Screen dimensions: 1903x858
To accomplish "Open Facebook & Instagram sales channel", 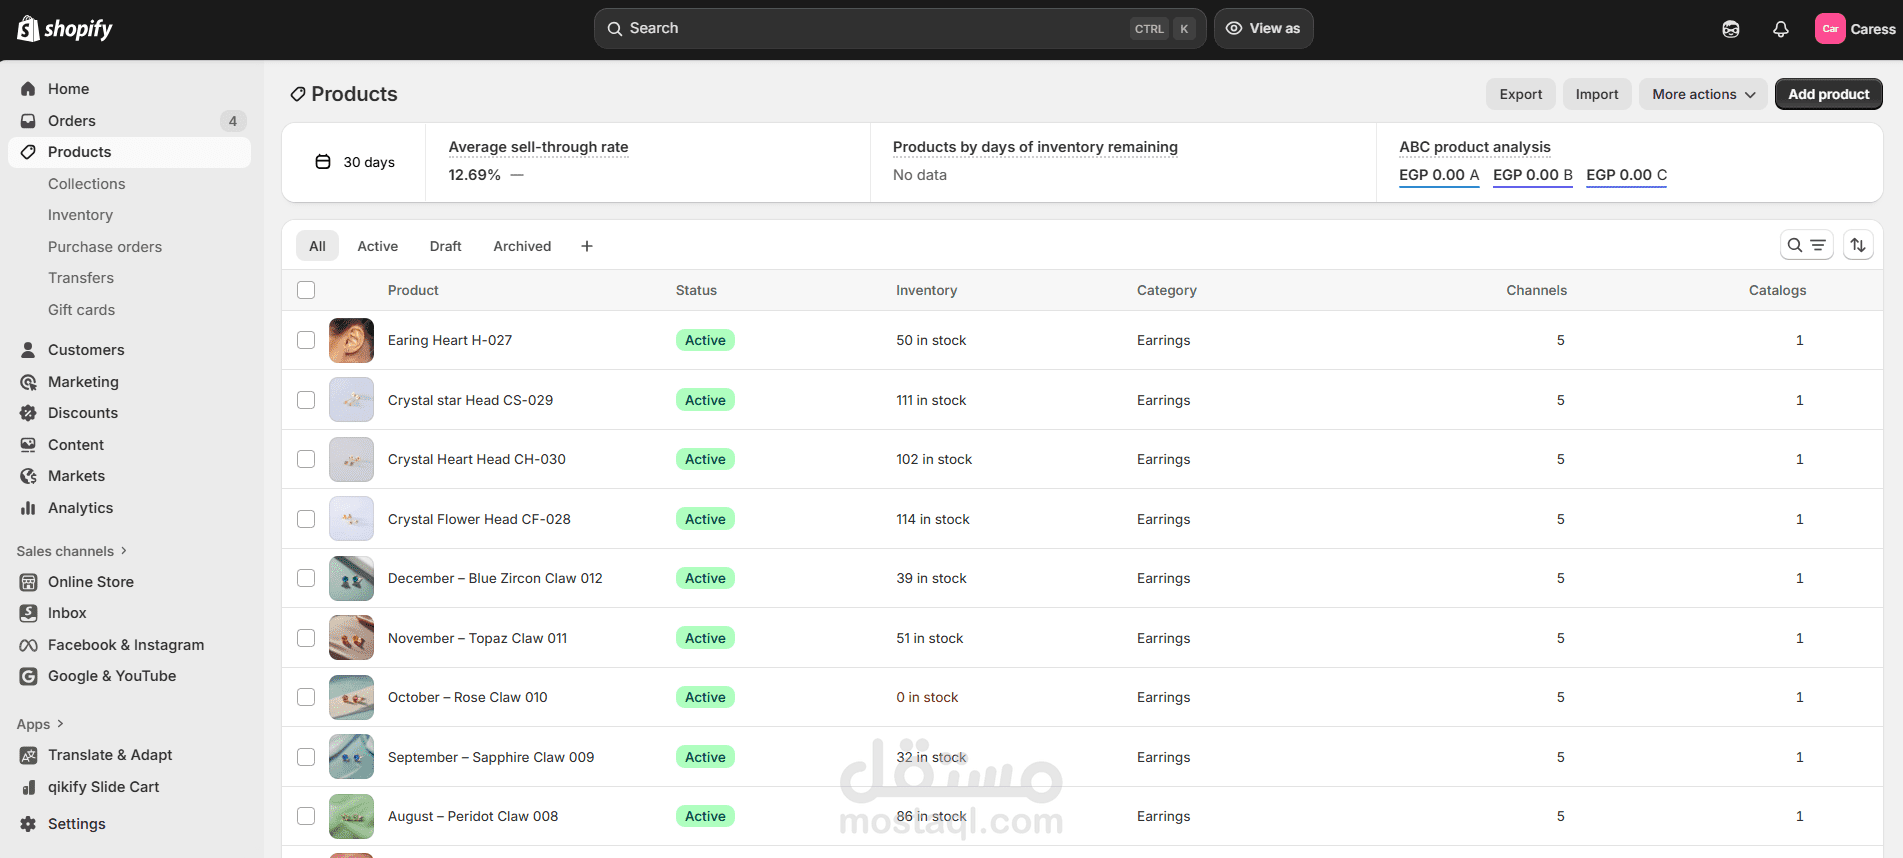I will (125, 645).
